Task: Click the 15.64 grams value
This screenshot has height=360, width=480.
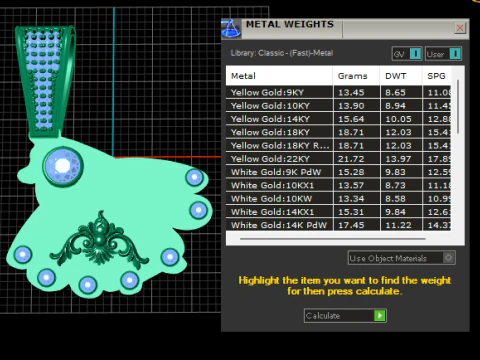Action: click(351, 119)
